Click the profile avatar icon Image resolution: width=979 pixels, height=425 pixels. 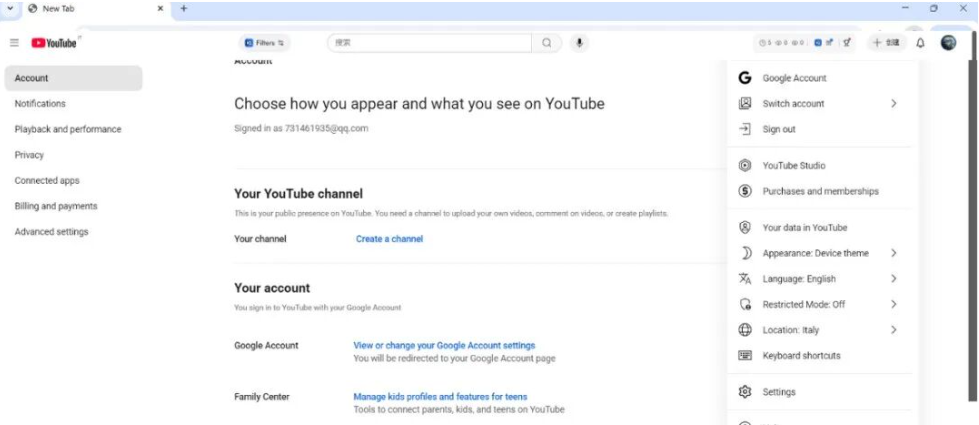click(x=948, y=43)
